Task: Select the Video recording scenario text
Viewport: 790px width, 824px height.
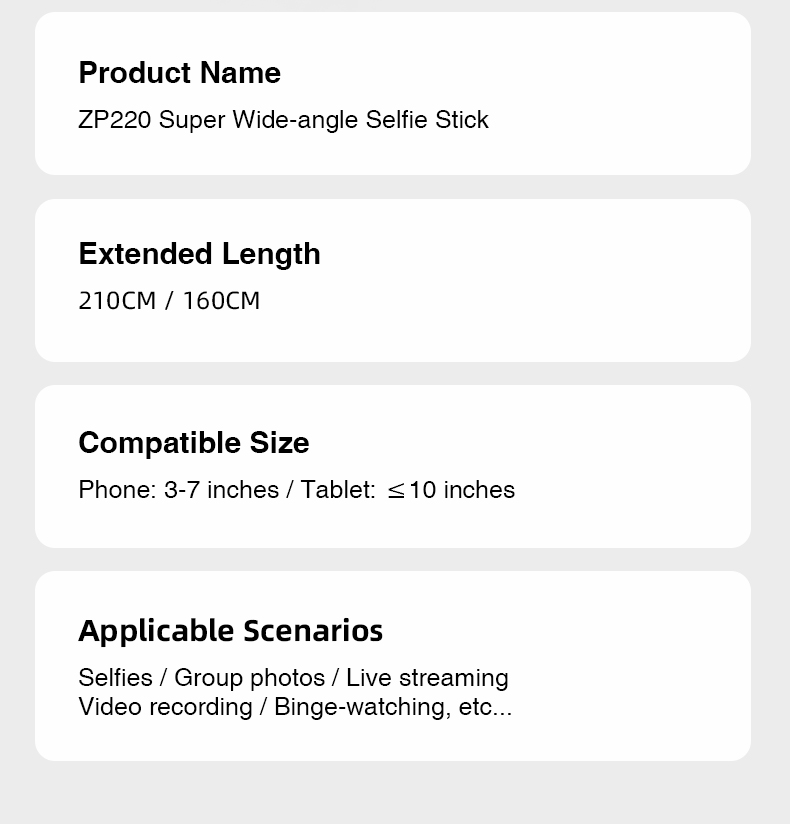Action: (164, 707)
